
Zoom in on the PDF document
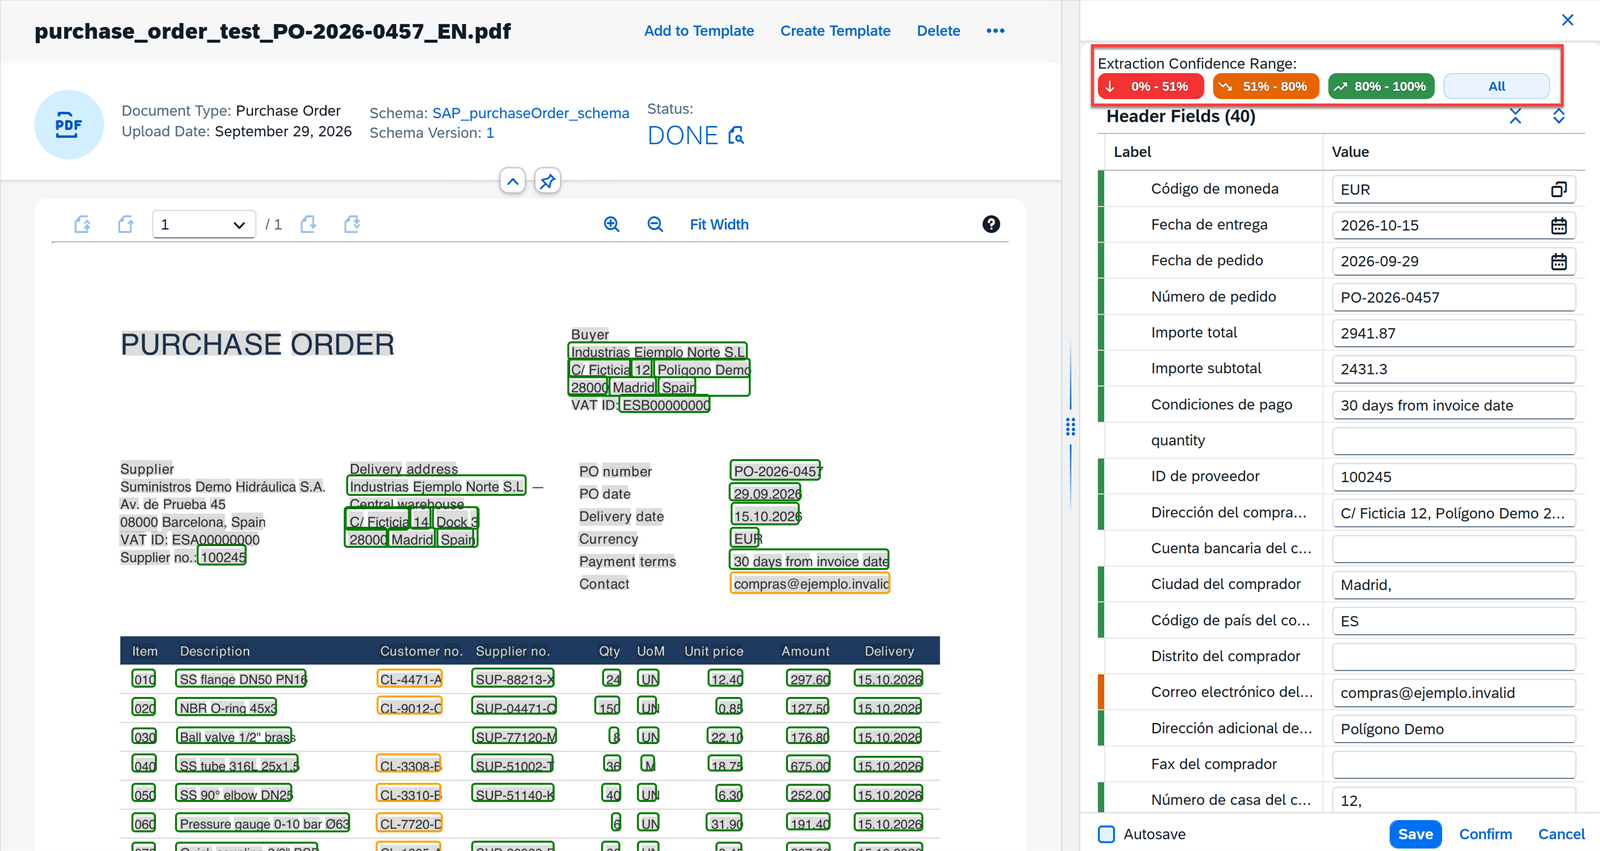pos(611,224)
